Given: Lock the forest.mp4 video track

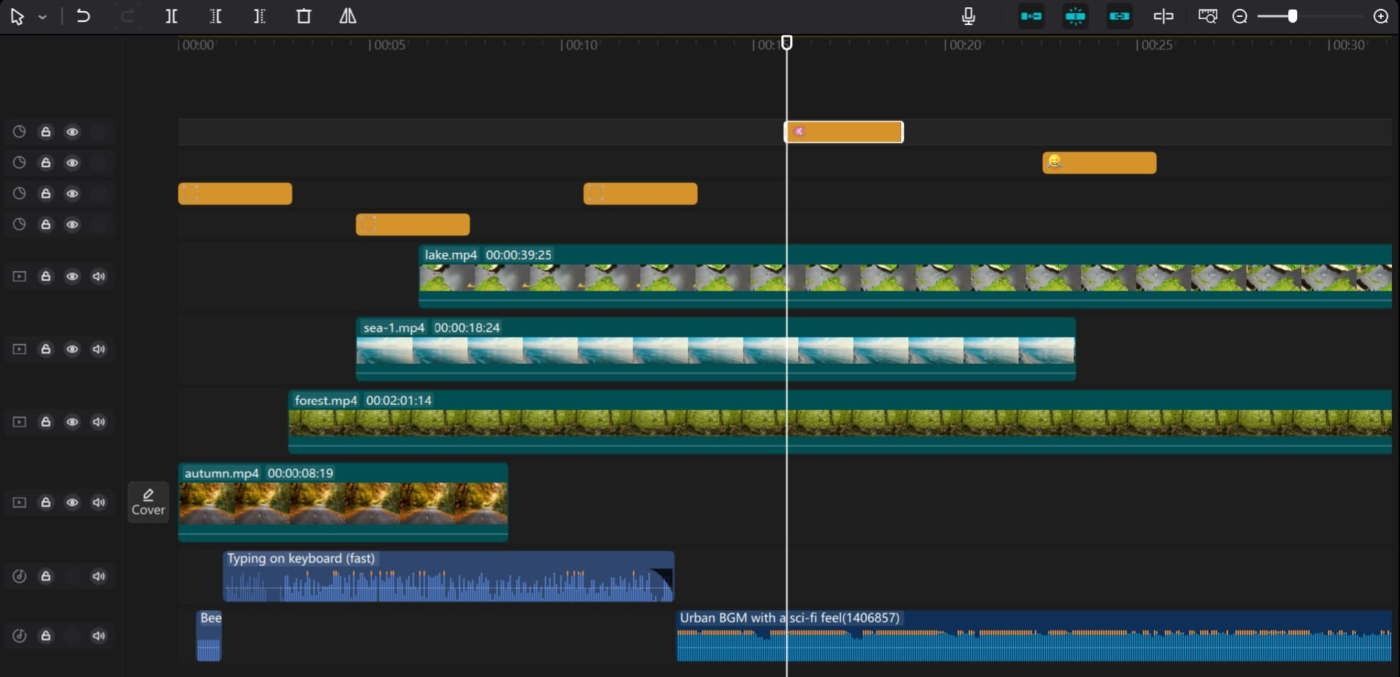Looking at the screenshot, I should coord(45,422).
